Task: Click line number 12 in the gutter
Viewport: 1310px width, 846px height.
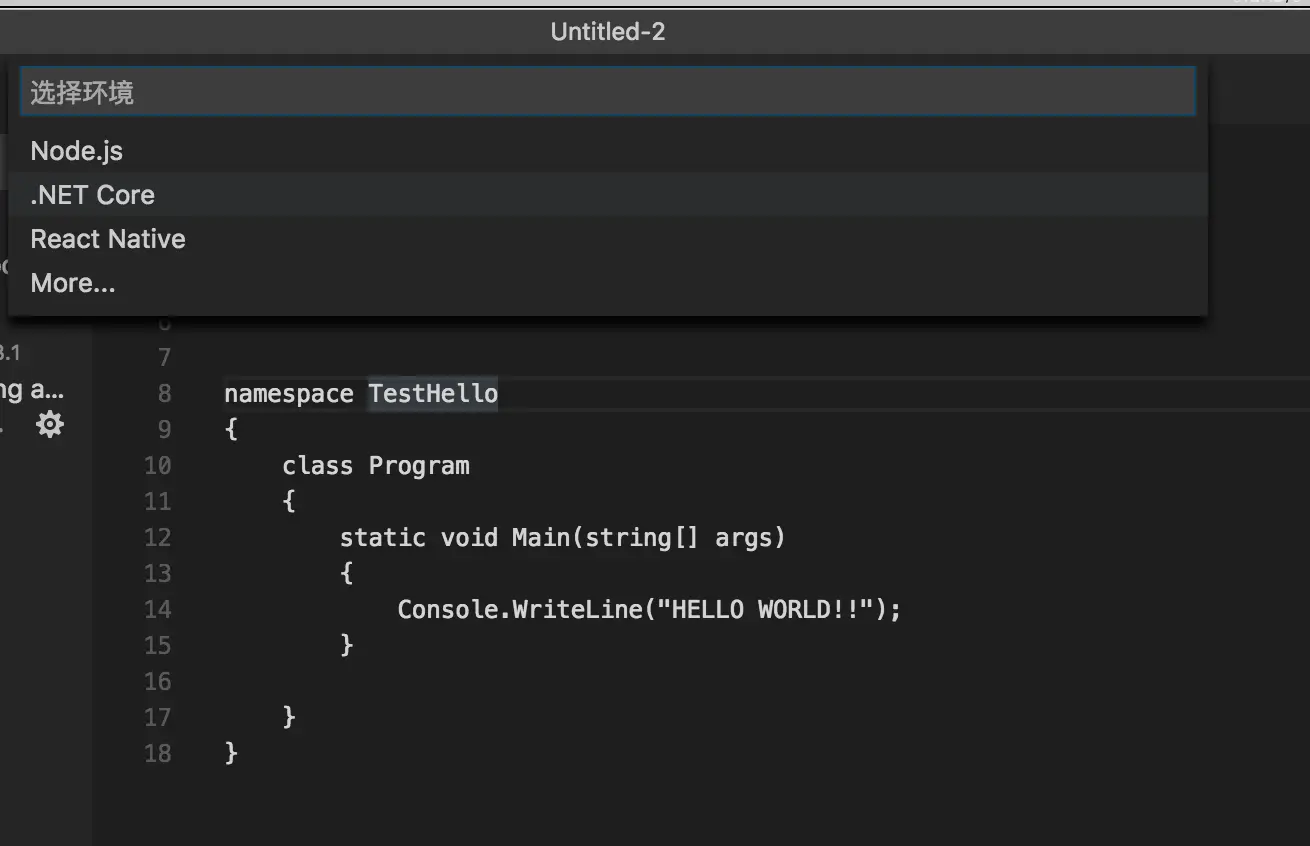Action: point(157,537)
